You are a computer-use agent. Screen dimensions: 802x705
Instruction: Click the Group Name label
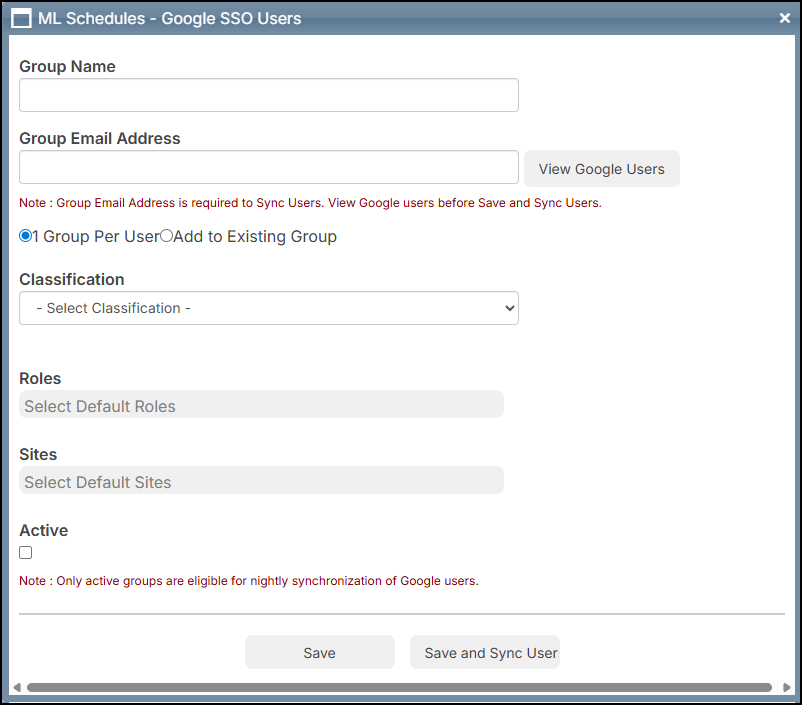click(x=67, y=67)
